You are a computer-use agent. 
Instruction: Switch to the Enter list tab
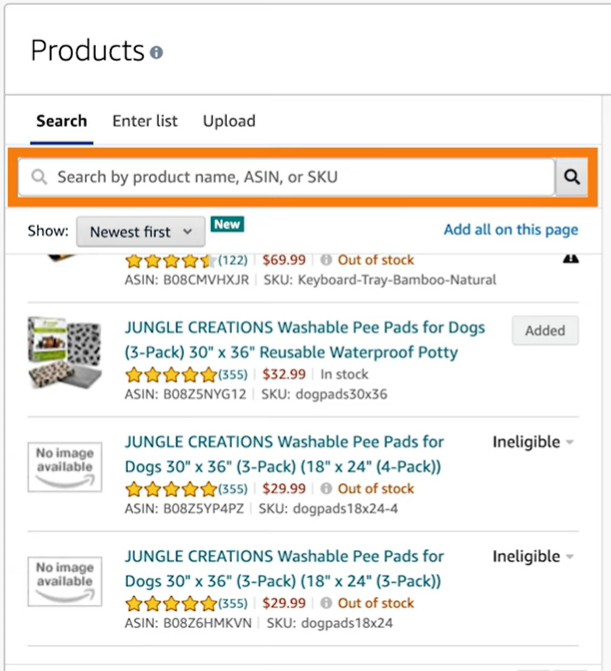point(145,121)
